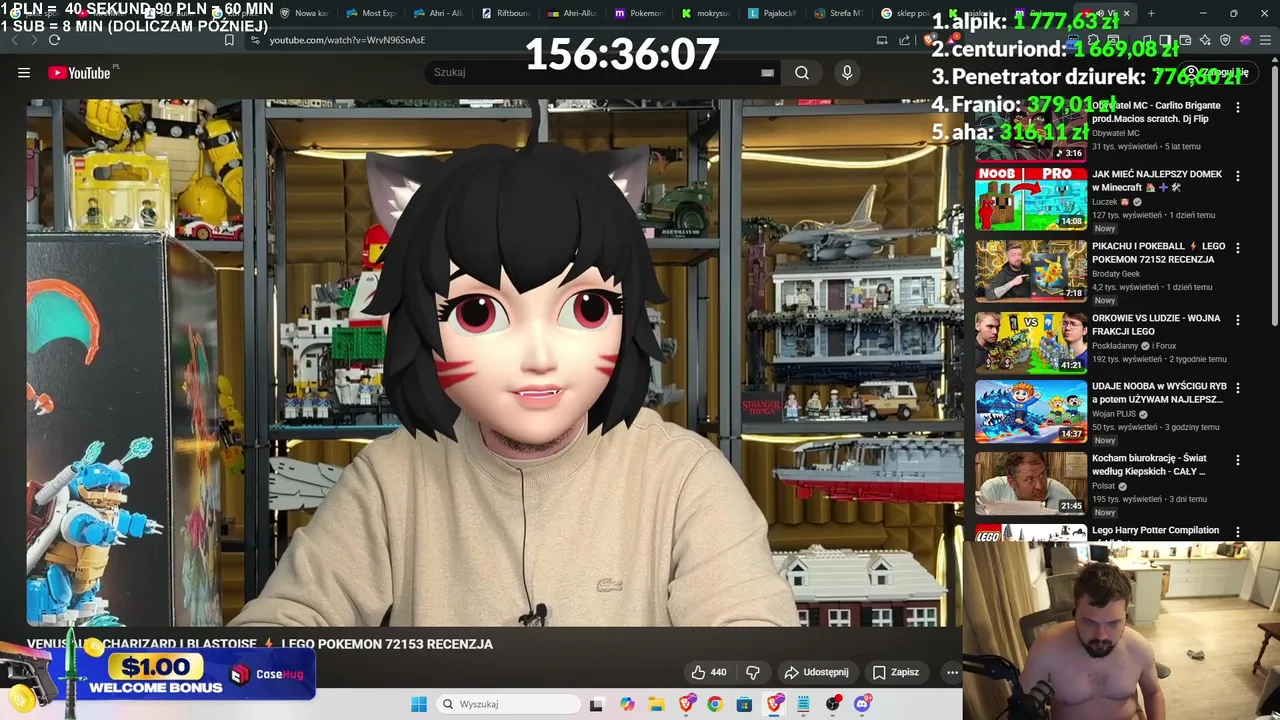Open options for 'JAK MIEĆ NAJLEPSZY DOMEK' video
Viewport: 1280px width, 720px height.
[x=1238, y=176]
